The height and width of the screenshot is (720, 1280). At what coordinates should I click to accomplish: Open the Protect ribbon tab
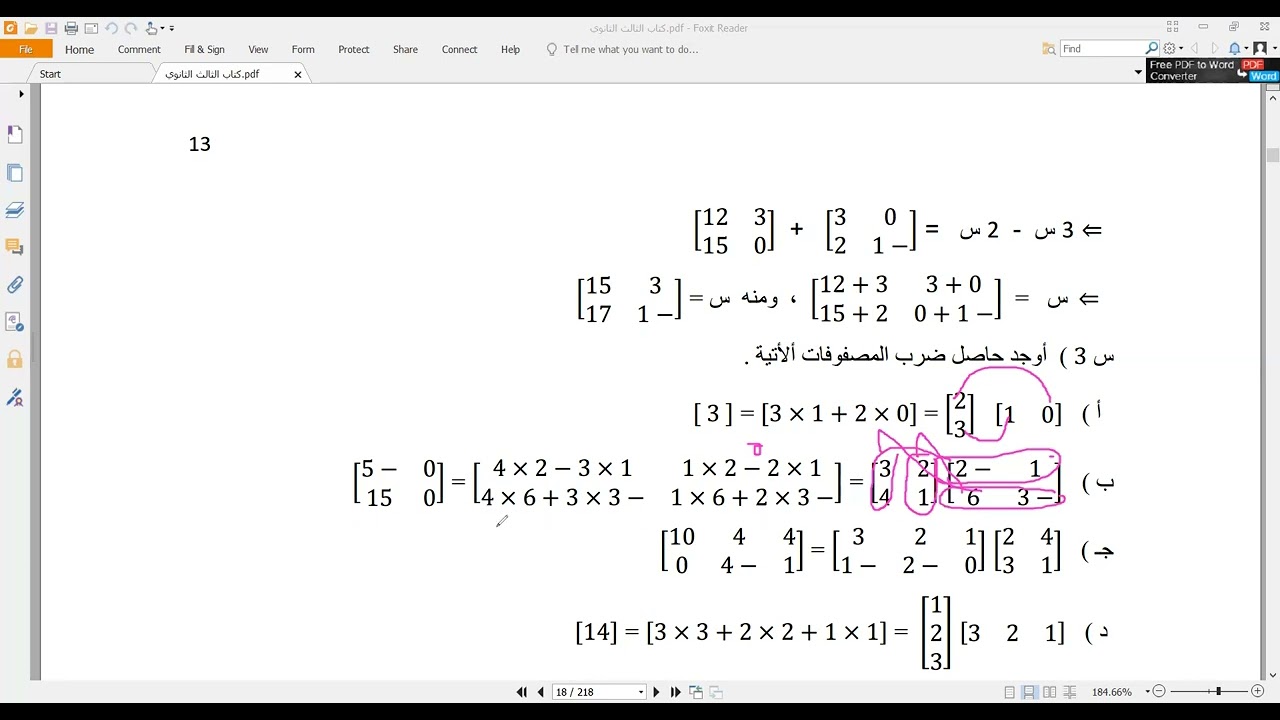pos(354,49)
